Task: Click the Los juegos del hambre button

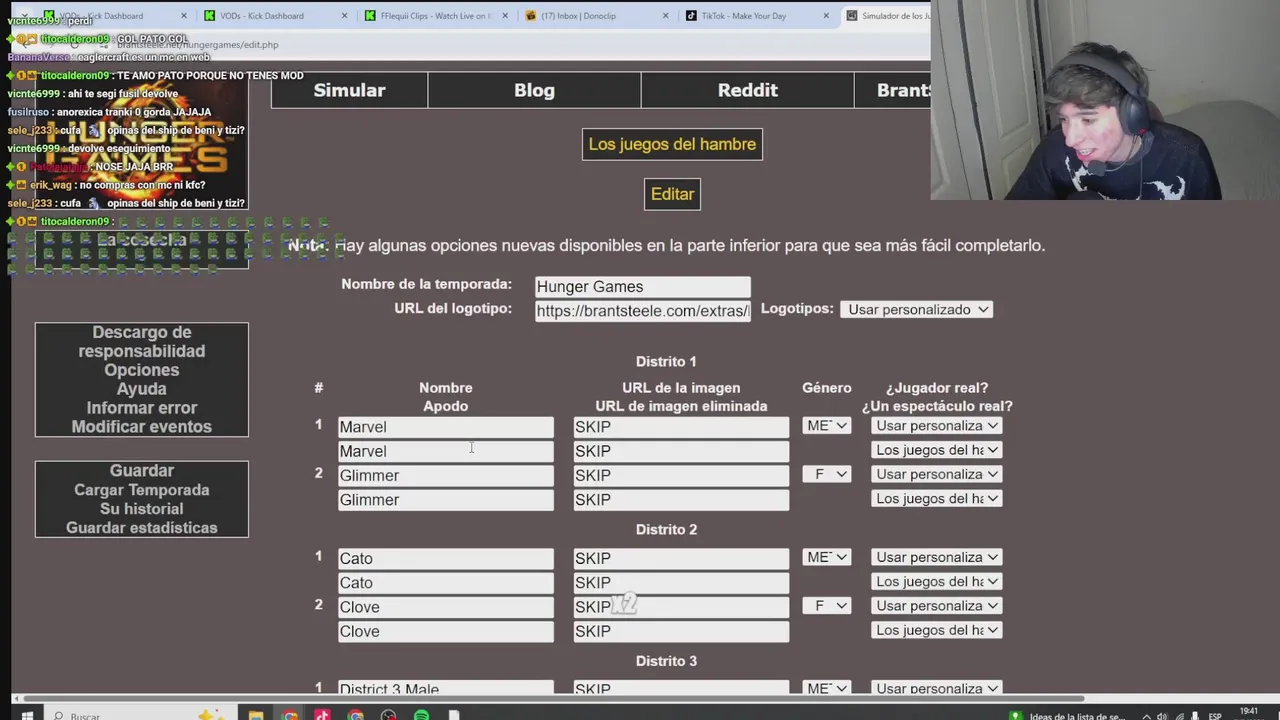Action: (672, 144)
